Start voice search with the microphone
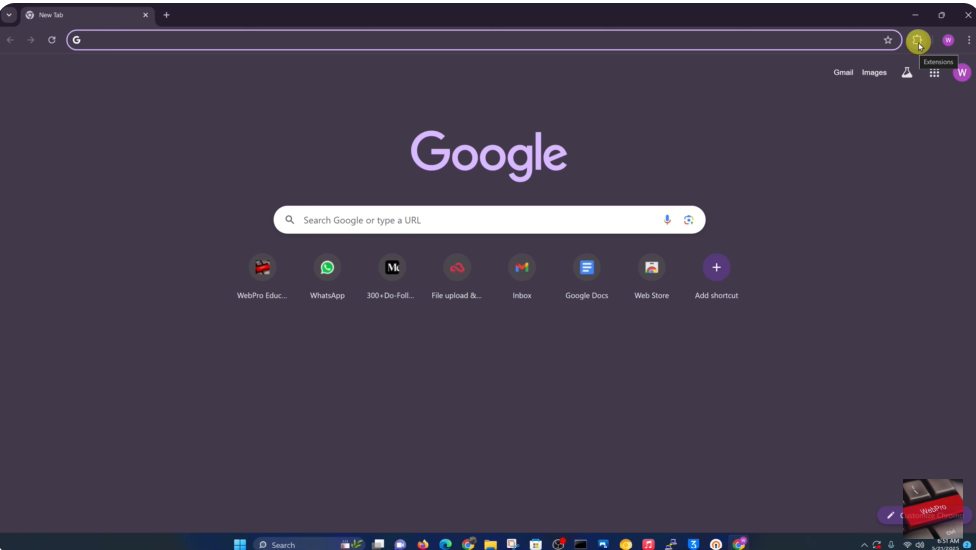Viewport: 976px width, 550px height. (667, 220)
